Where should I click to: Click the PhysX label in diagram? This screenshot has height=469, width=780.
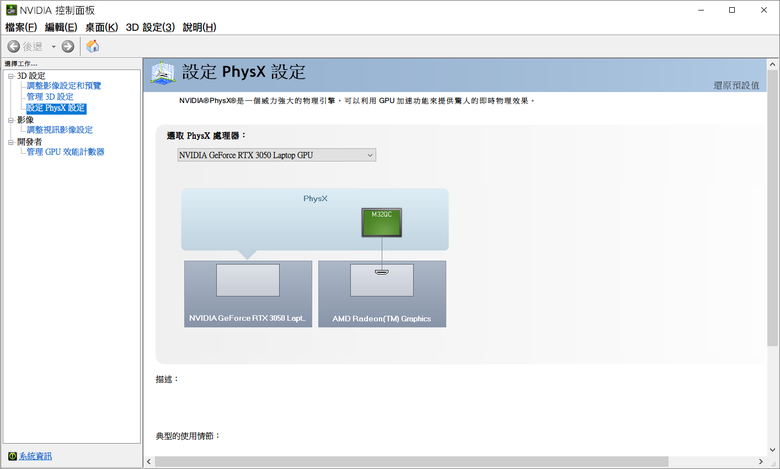point(315,198)
